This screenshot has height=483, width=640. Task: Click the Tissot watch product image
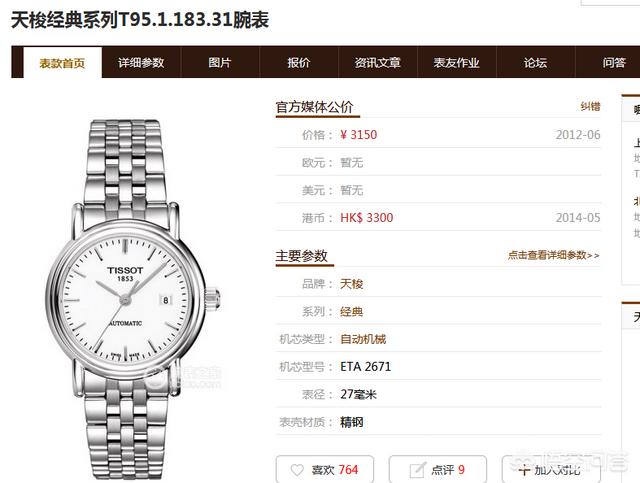coord(133,300)
